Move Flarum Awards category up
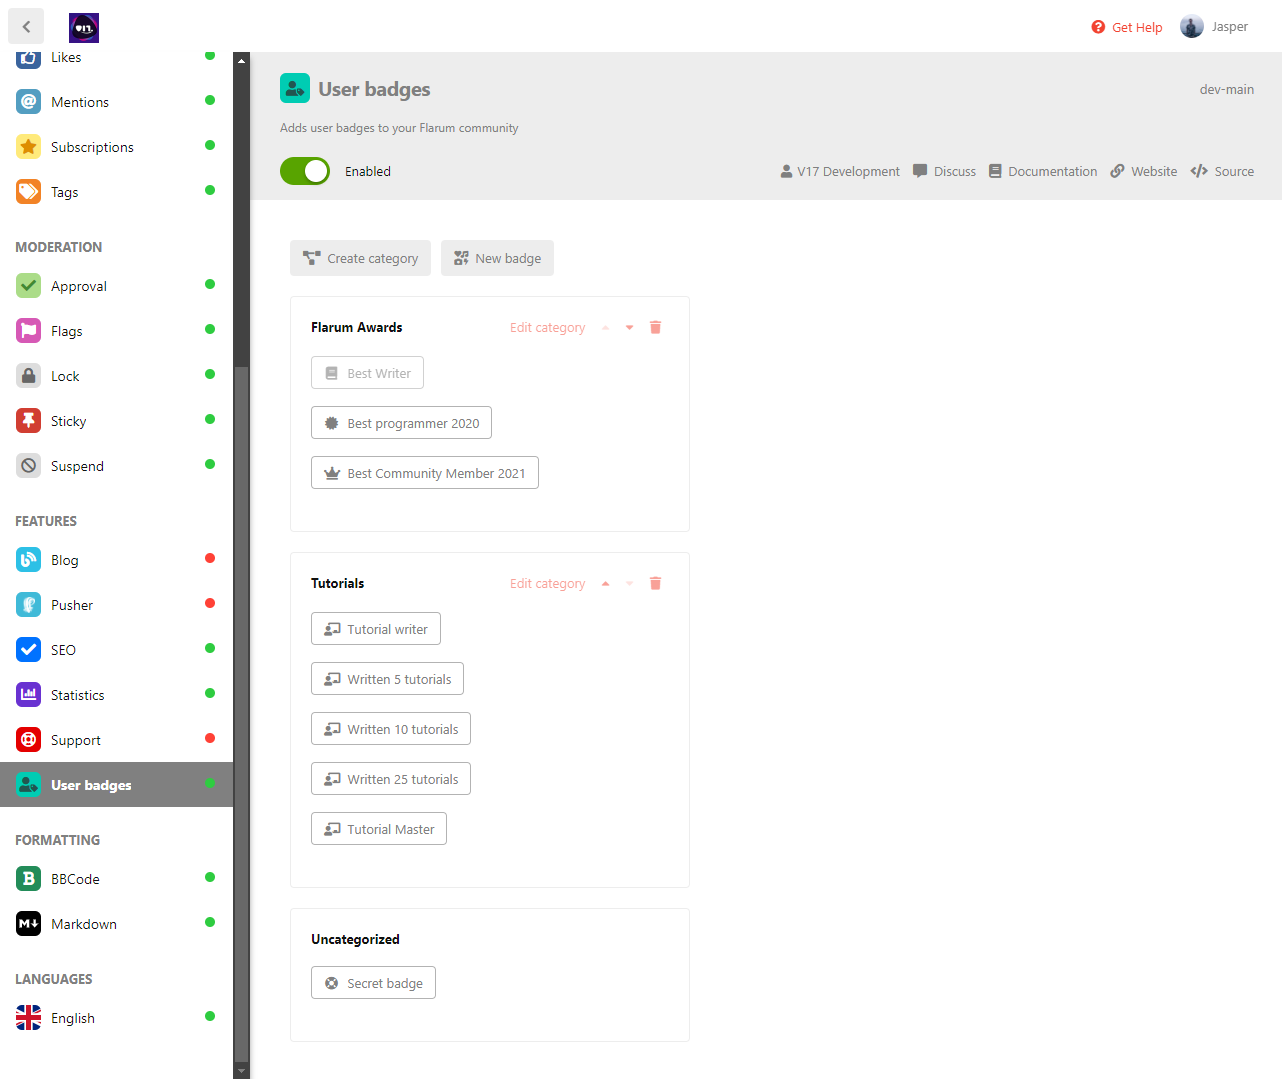The image size is (1282, 1079). pyautogui.click(x=605, y=327)
